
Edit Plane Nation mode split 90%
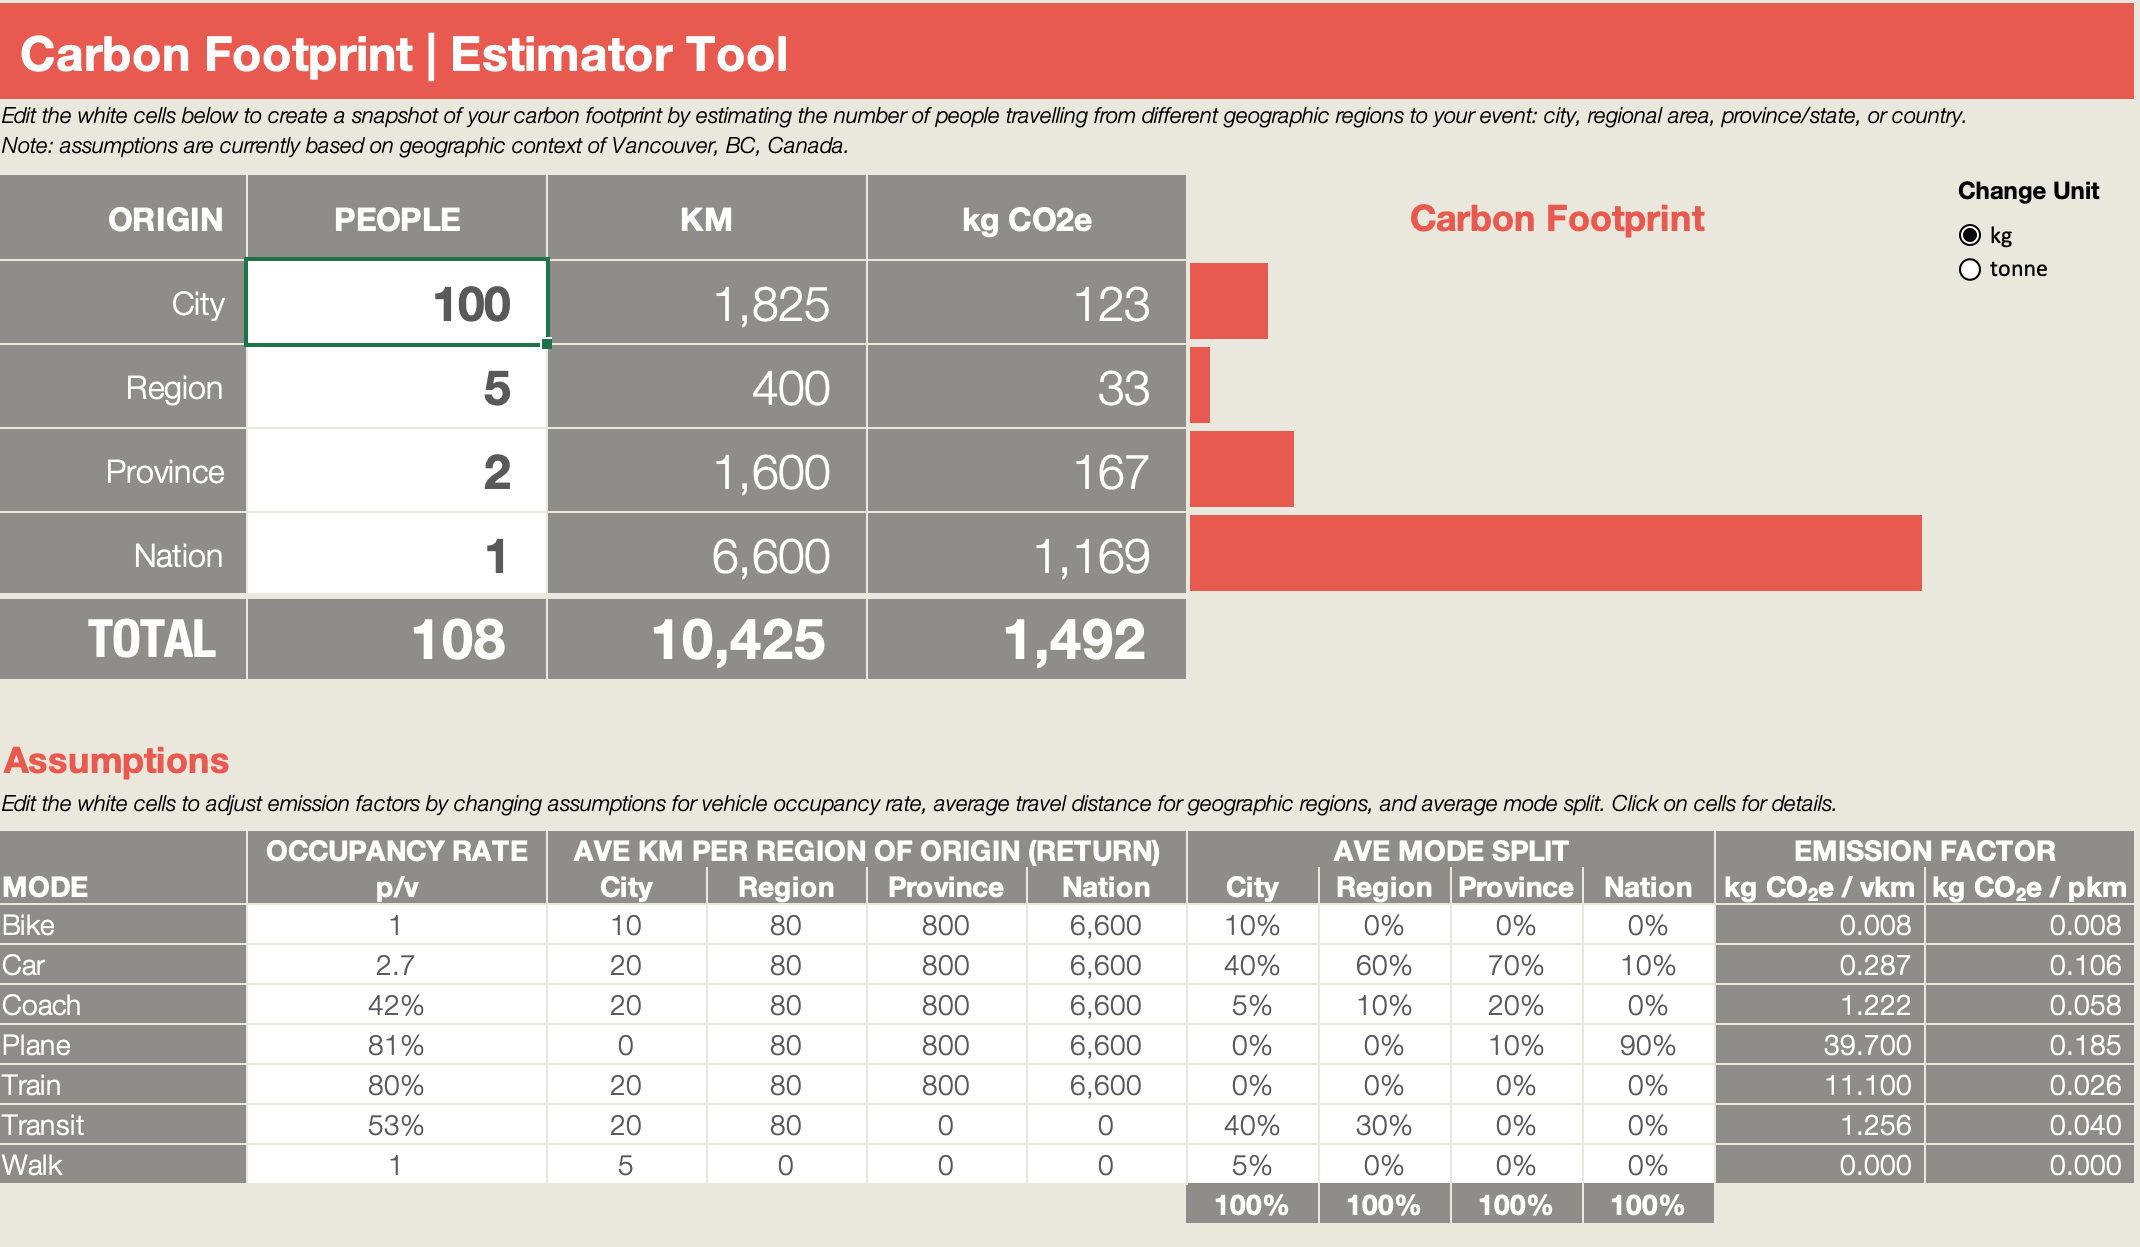[1648, 1045]
